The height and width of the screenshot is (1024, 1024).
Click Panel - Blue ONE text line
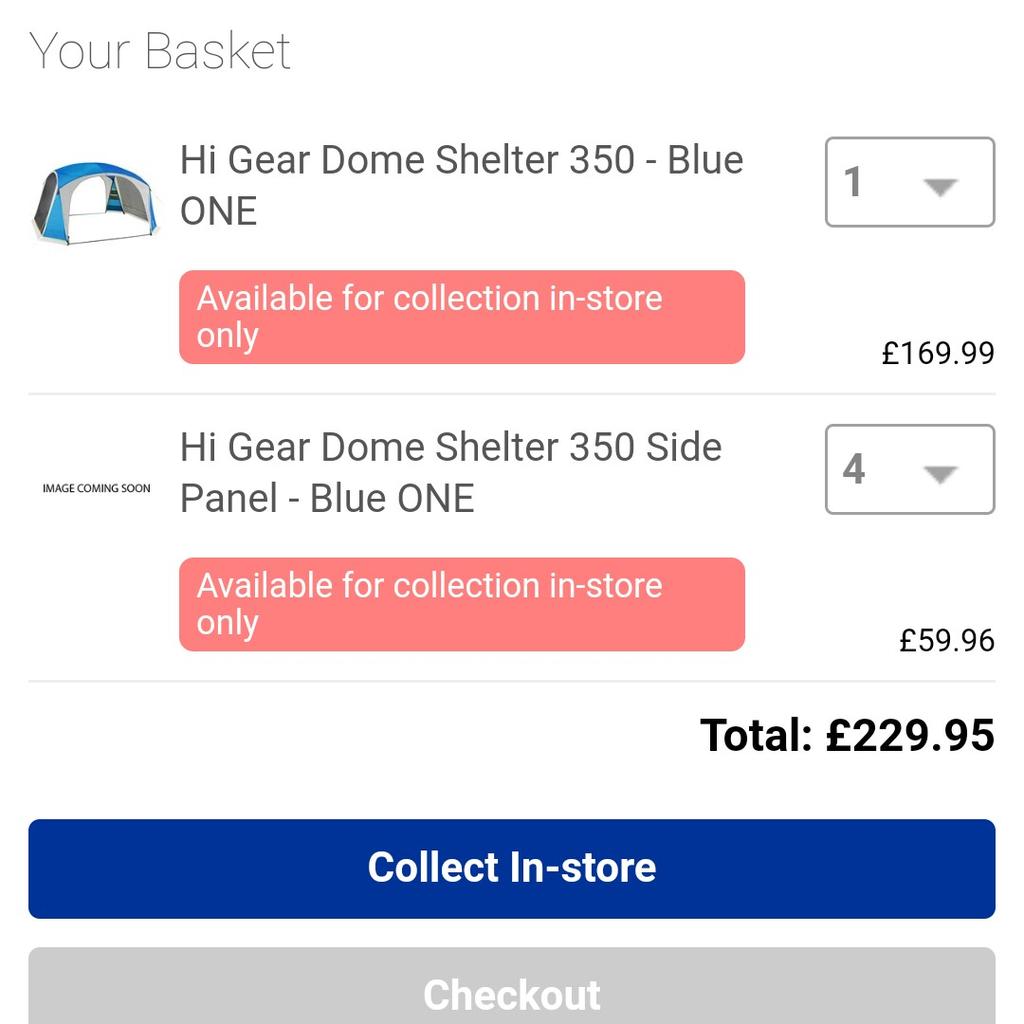click(x=327, y=499)
